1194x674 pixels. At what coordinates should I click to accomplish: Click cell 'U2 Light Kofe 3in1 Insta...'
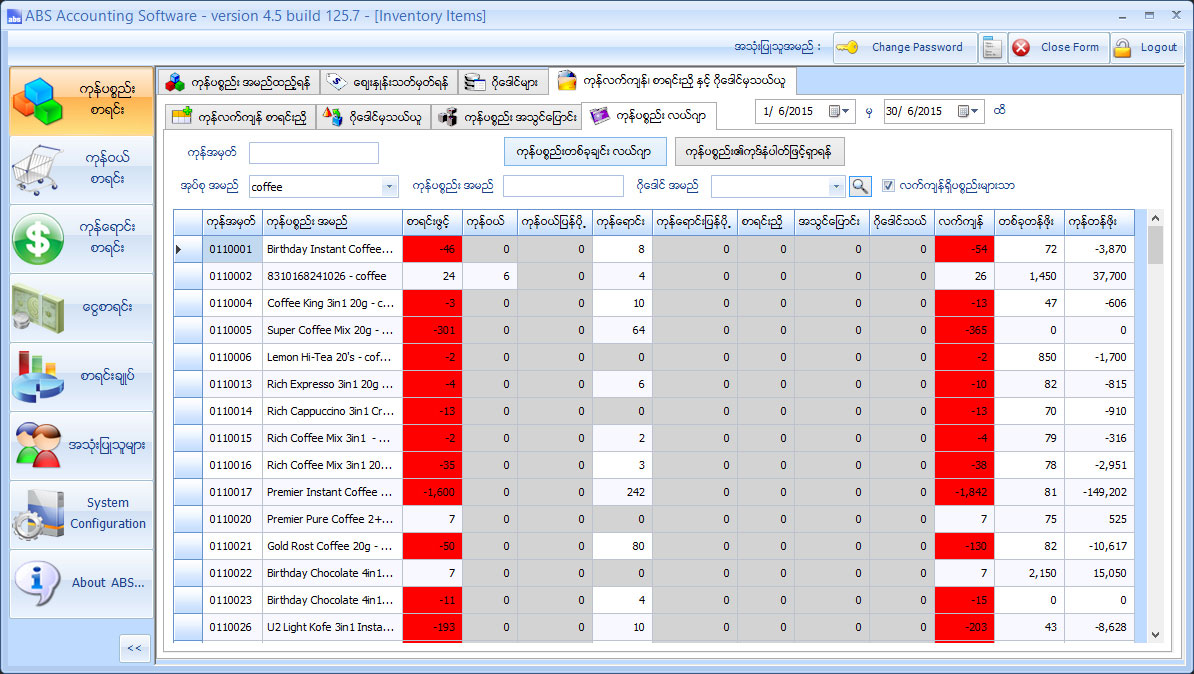coord(333,628)
